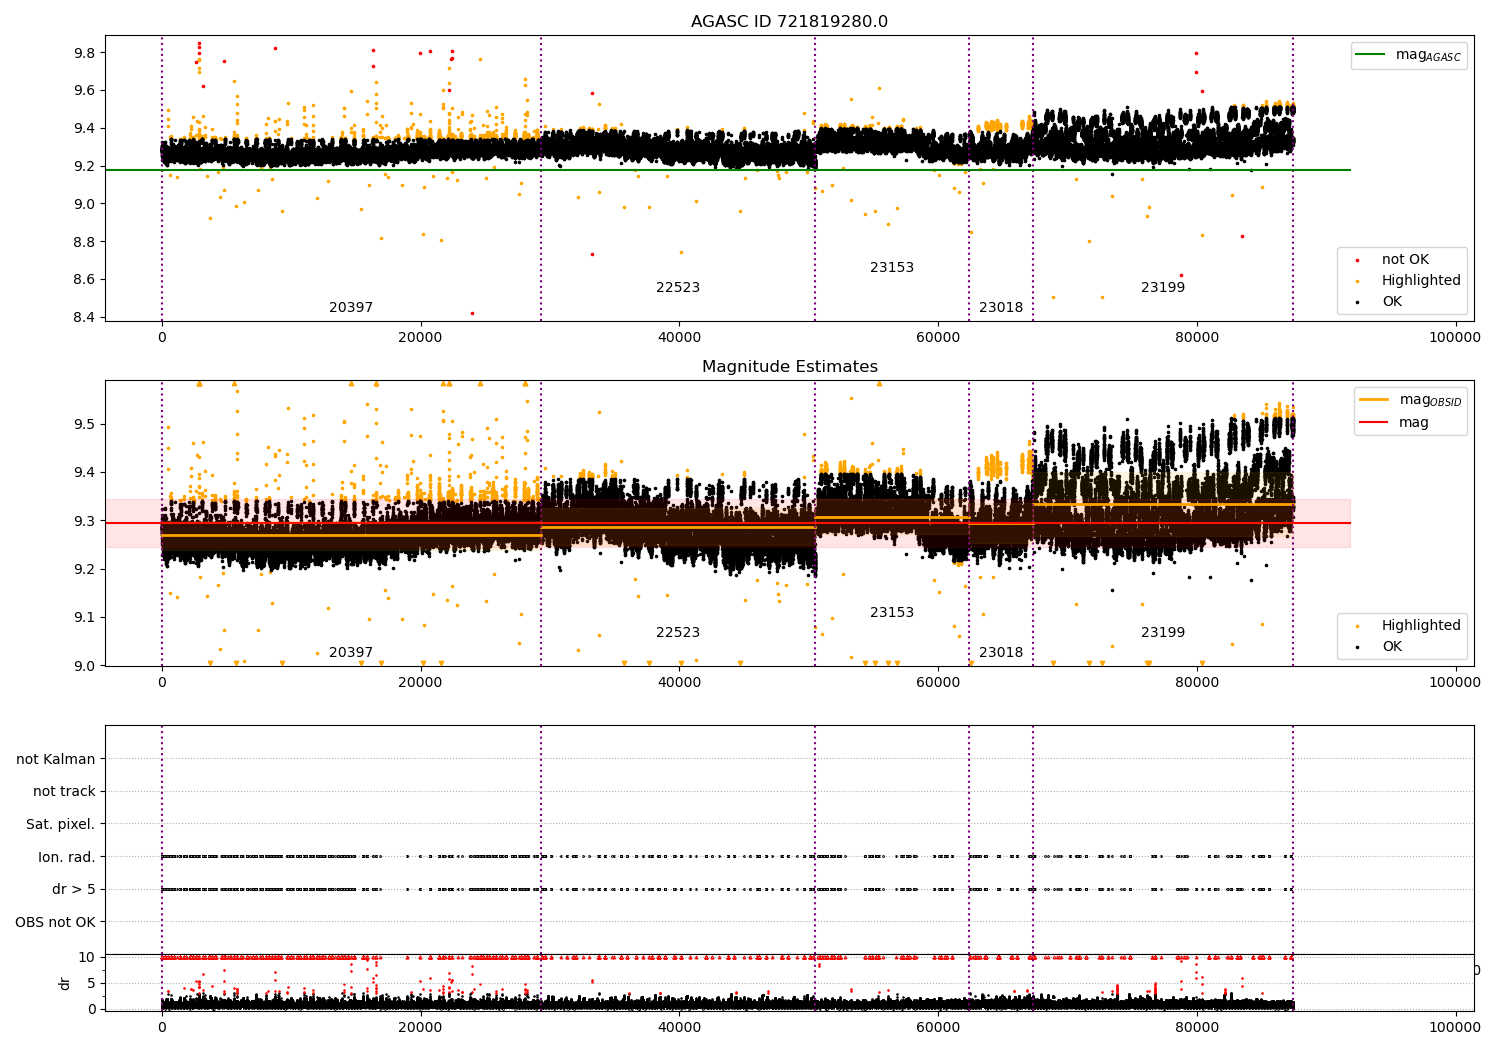Click the 'dr > 5' axis label

pyautogui.click(x=74, y=889)
